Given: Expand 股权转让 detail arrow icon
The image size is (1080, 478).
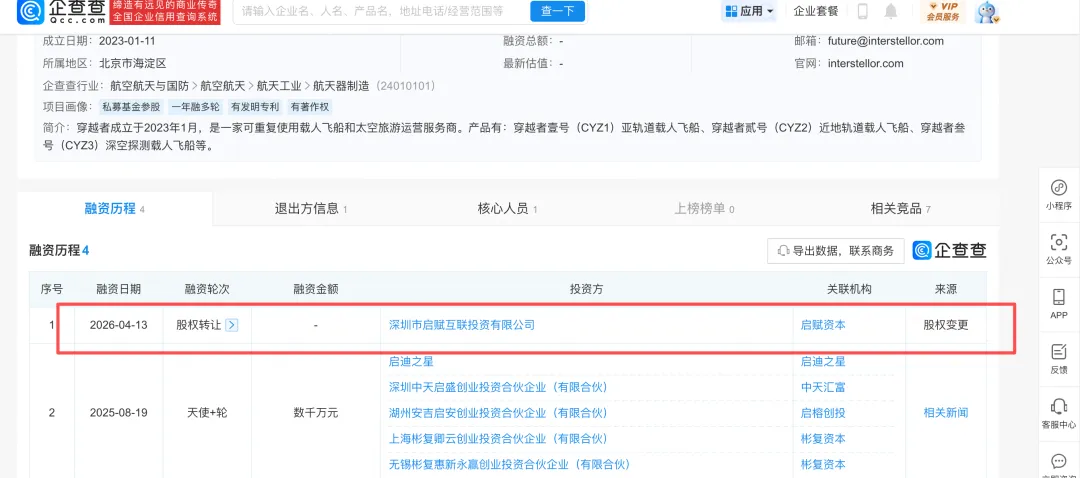Looking at the screenshot, I should 232,325.
